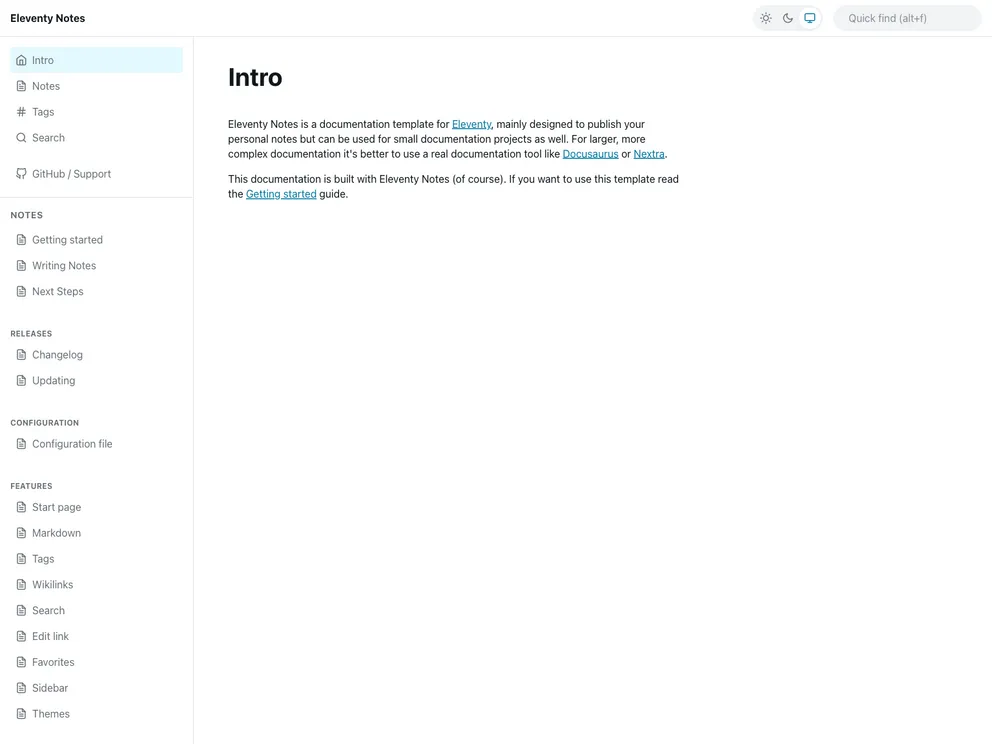Open Tags note under Features
The height and width of the screenshot is (744, 992).
click(97, 559)
